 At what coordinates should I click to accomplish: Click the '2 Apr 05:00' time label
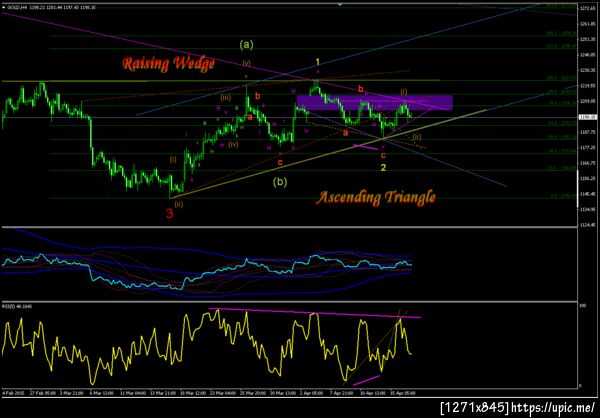311,393
